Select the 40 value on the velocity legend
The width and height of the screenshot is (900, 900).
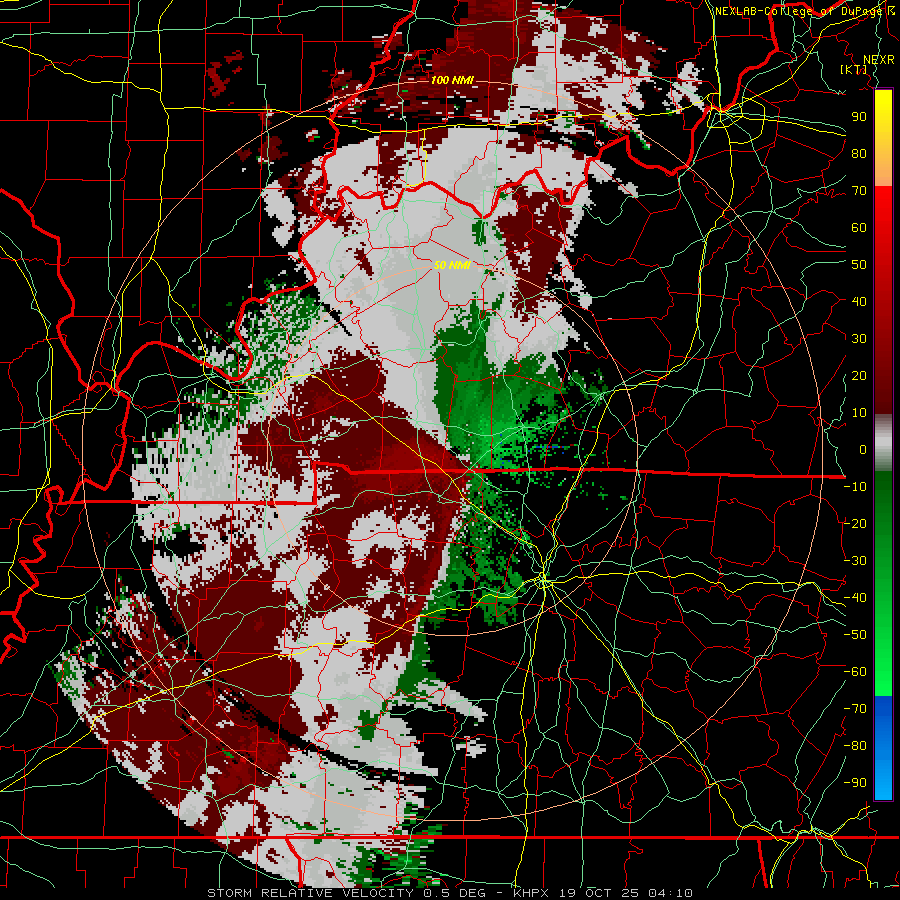click(859, 301)
